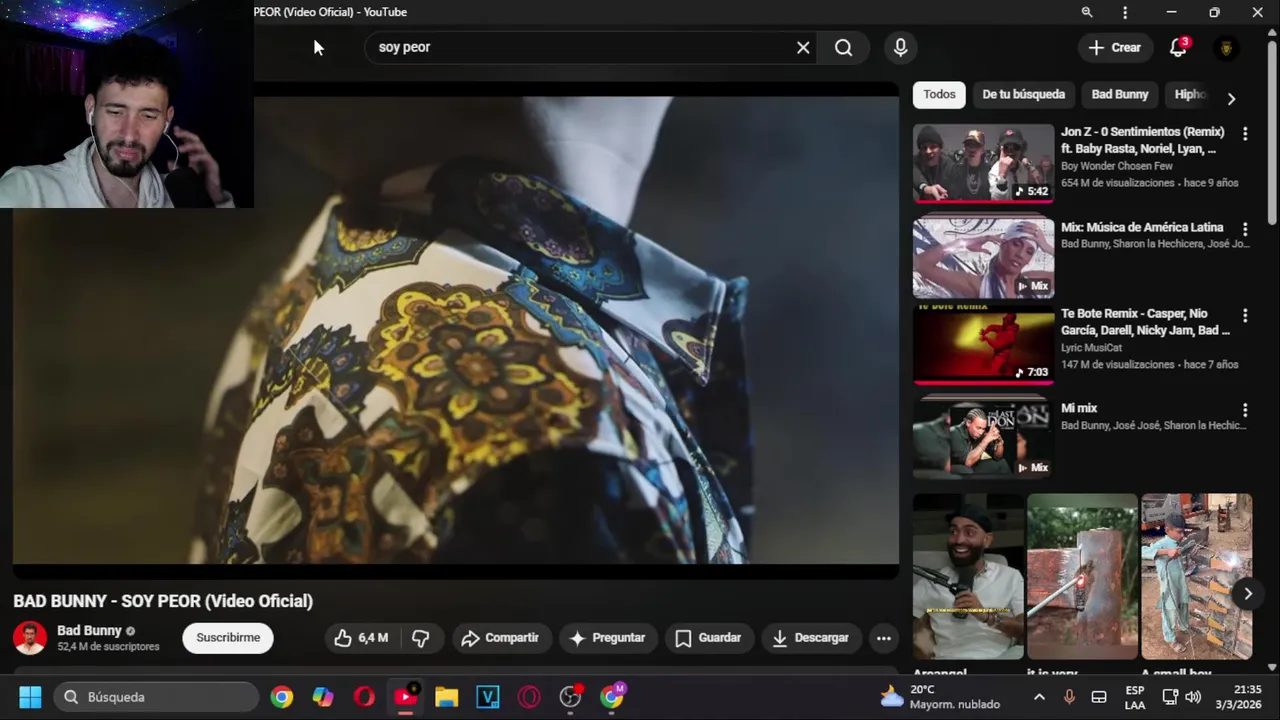
Task: Click the Descargar download button
Action: pyautogui.click(x=810, y=638)
